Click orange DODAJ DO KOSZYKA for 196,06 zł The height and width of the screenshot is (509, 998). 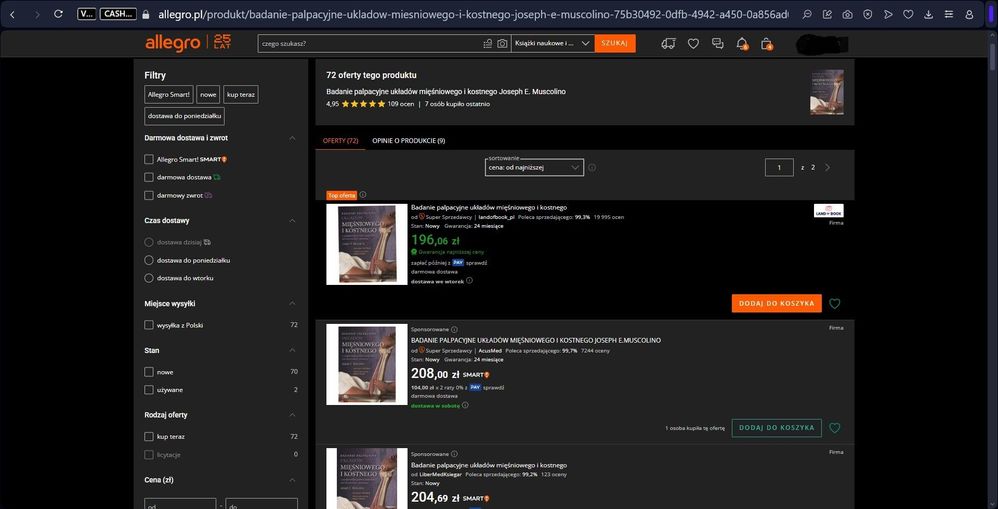pyautogui.click(x=777, y=303)
